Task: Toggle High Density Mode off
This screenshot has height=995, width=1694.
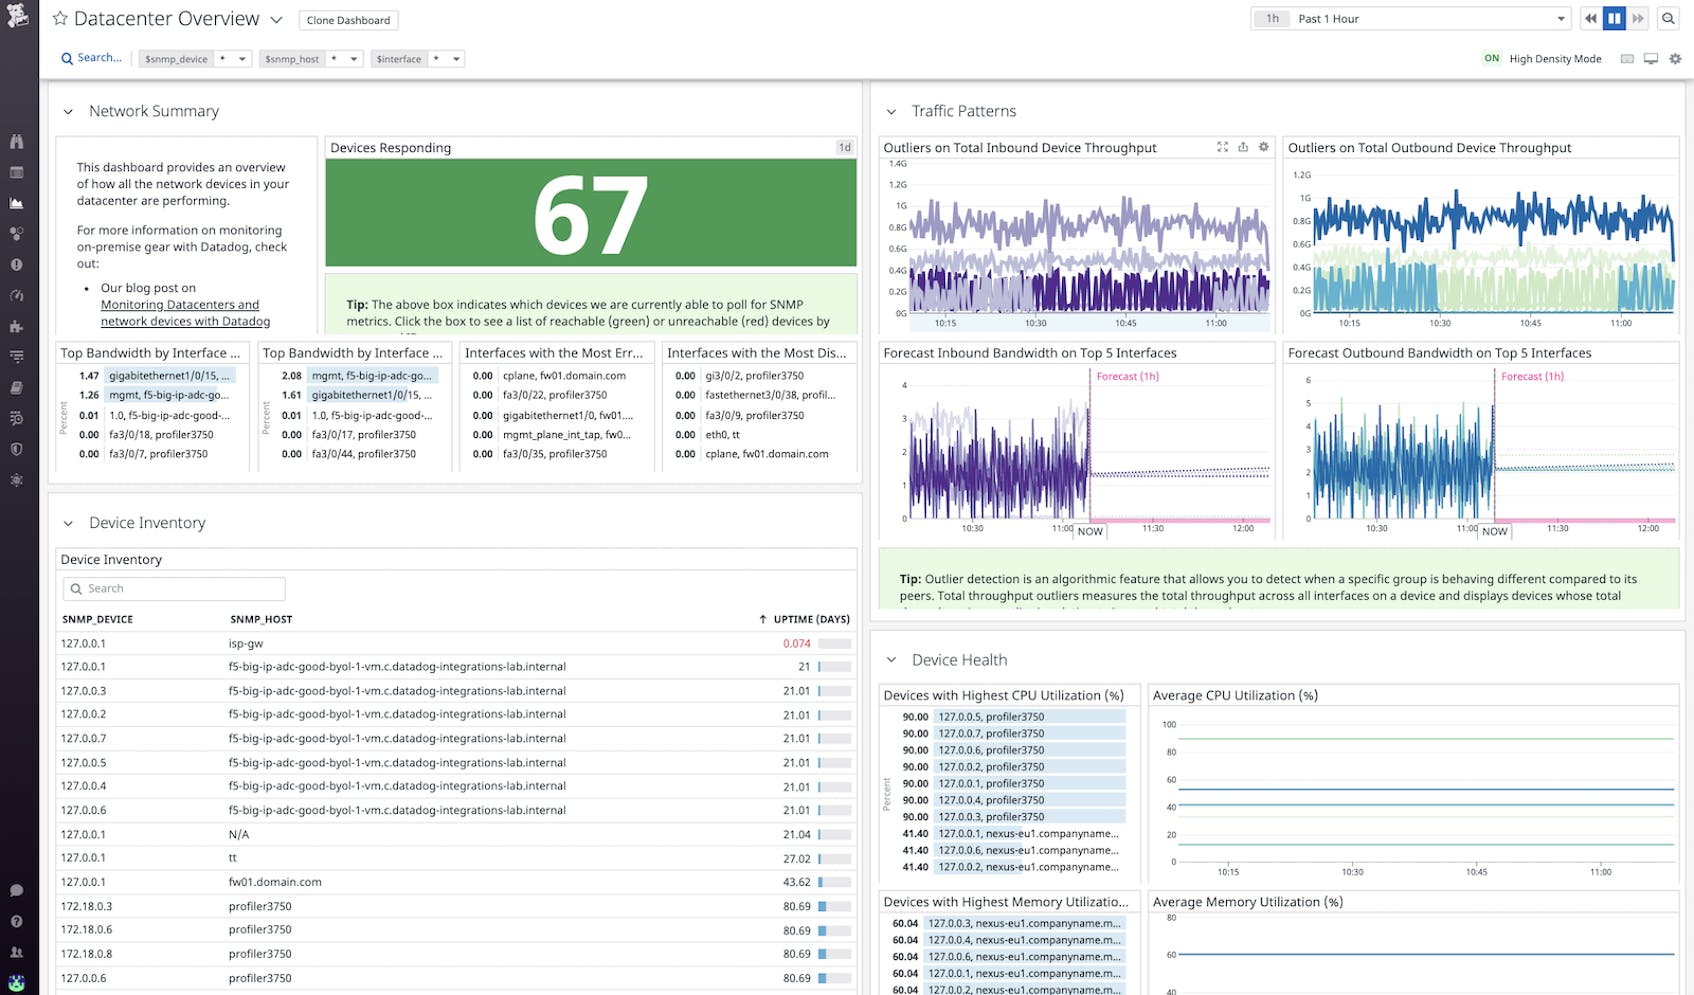Action: [1491, 58]
